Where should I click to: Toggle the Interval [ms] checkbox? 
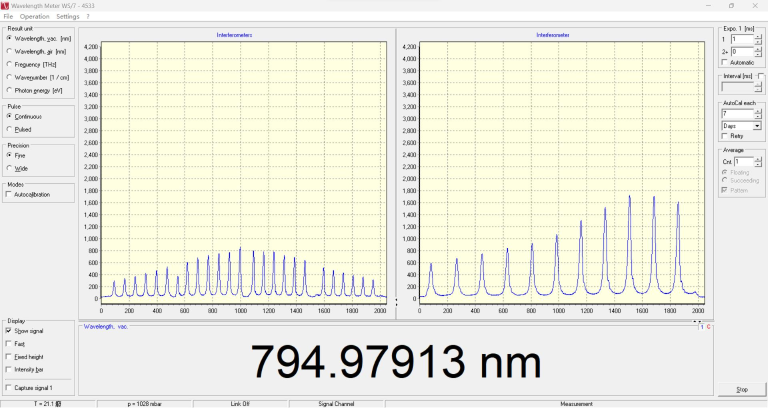point(761,76)
